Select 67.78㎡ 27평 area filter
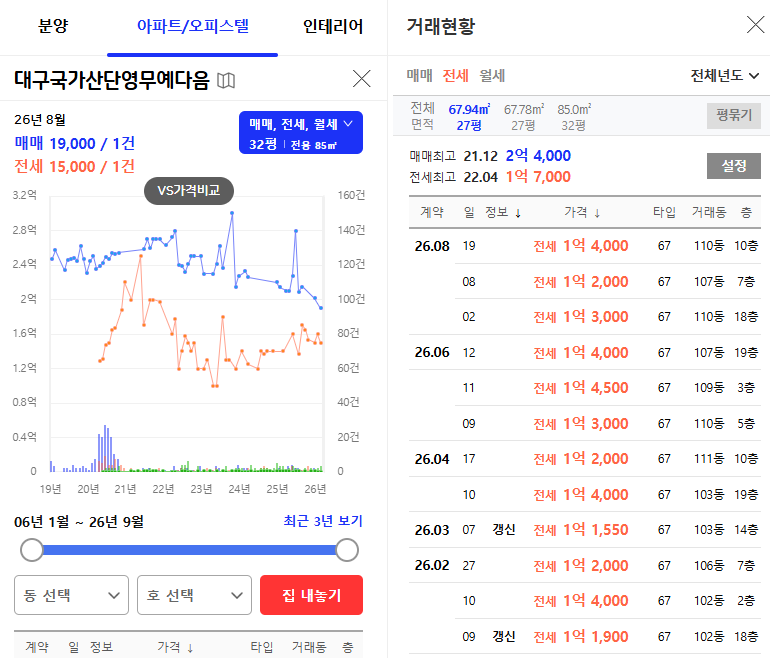Screen dimensions: 770x658 point(523,117)
